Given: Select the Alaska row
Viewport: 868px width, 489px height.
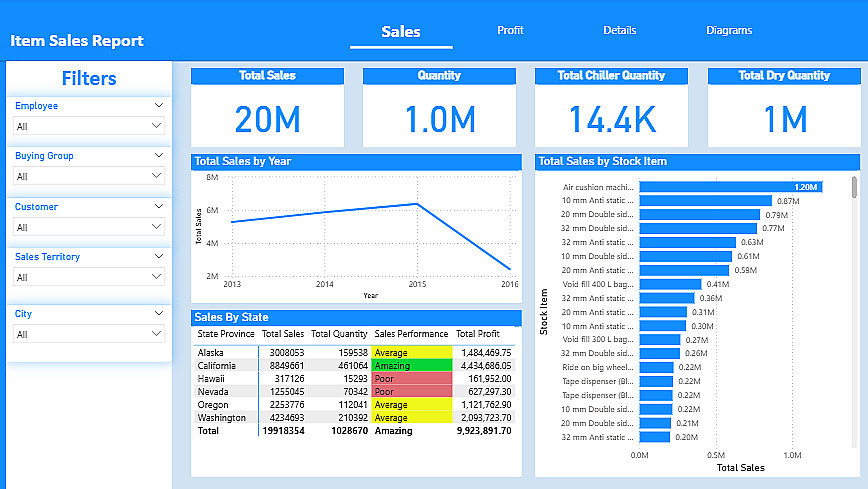Looking at the screenshot, I should point(354,353).
